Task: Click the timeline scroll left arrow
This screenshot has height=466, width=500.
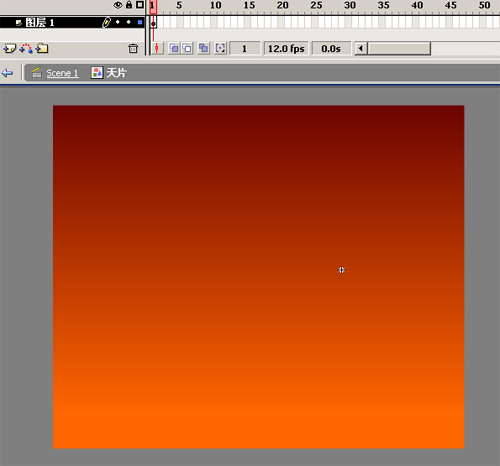Action: coord(360,49)
